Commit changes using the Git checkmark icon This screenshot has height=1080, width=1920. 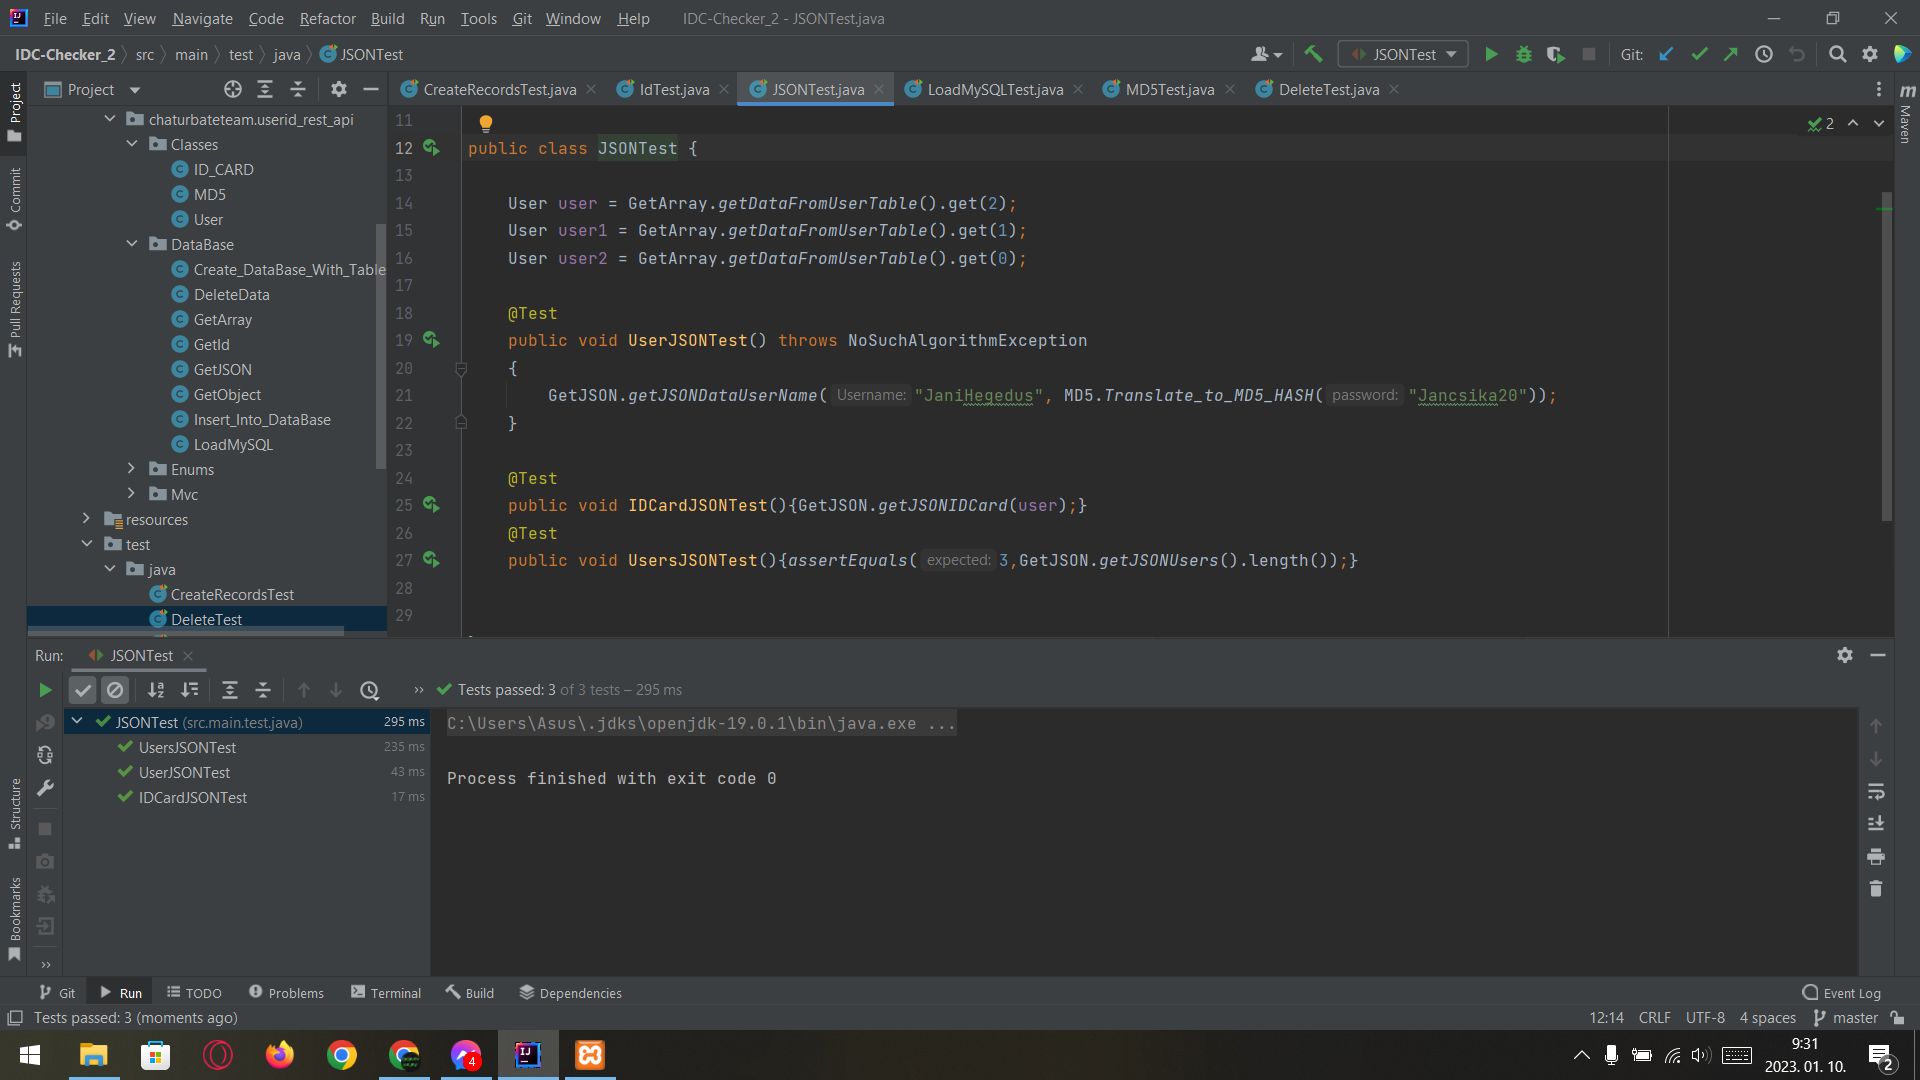pyautogui.click(x=1699, y=54)
